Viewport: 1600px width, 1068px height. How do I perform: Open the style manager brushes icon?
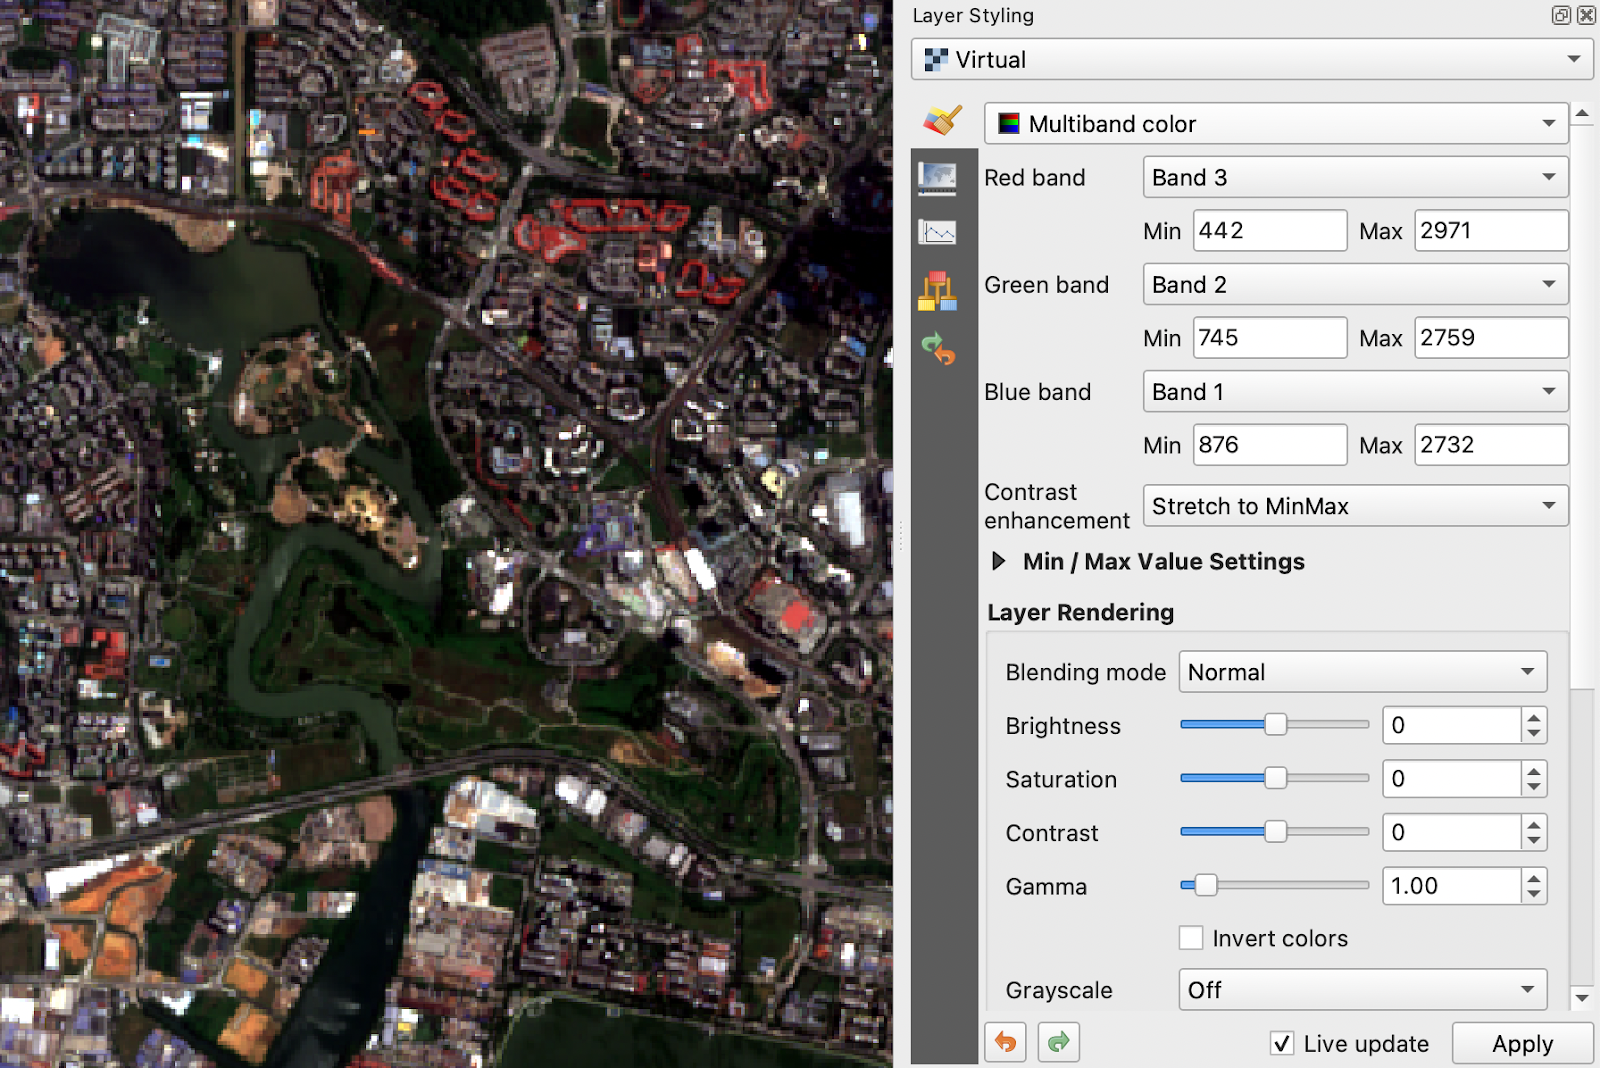(x=937, y=291)
